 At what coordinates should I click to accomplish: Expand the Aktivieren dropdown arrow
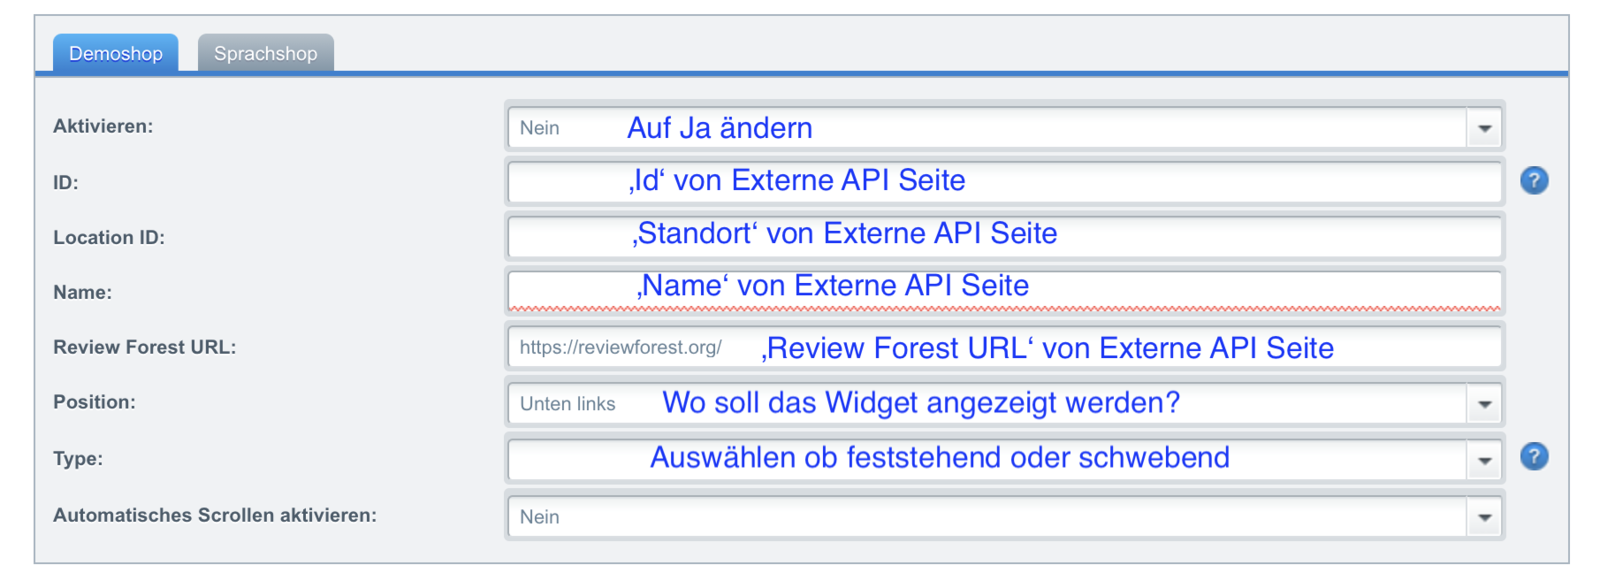pyautogui.click(x=1484, y=128)
